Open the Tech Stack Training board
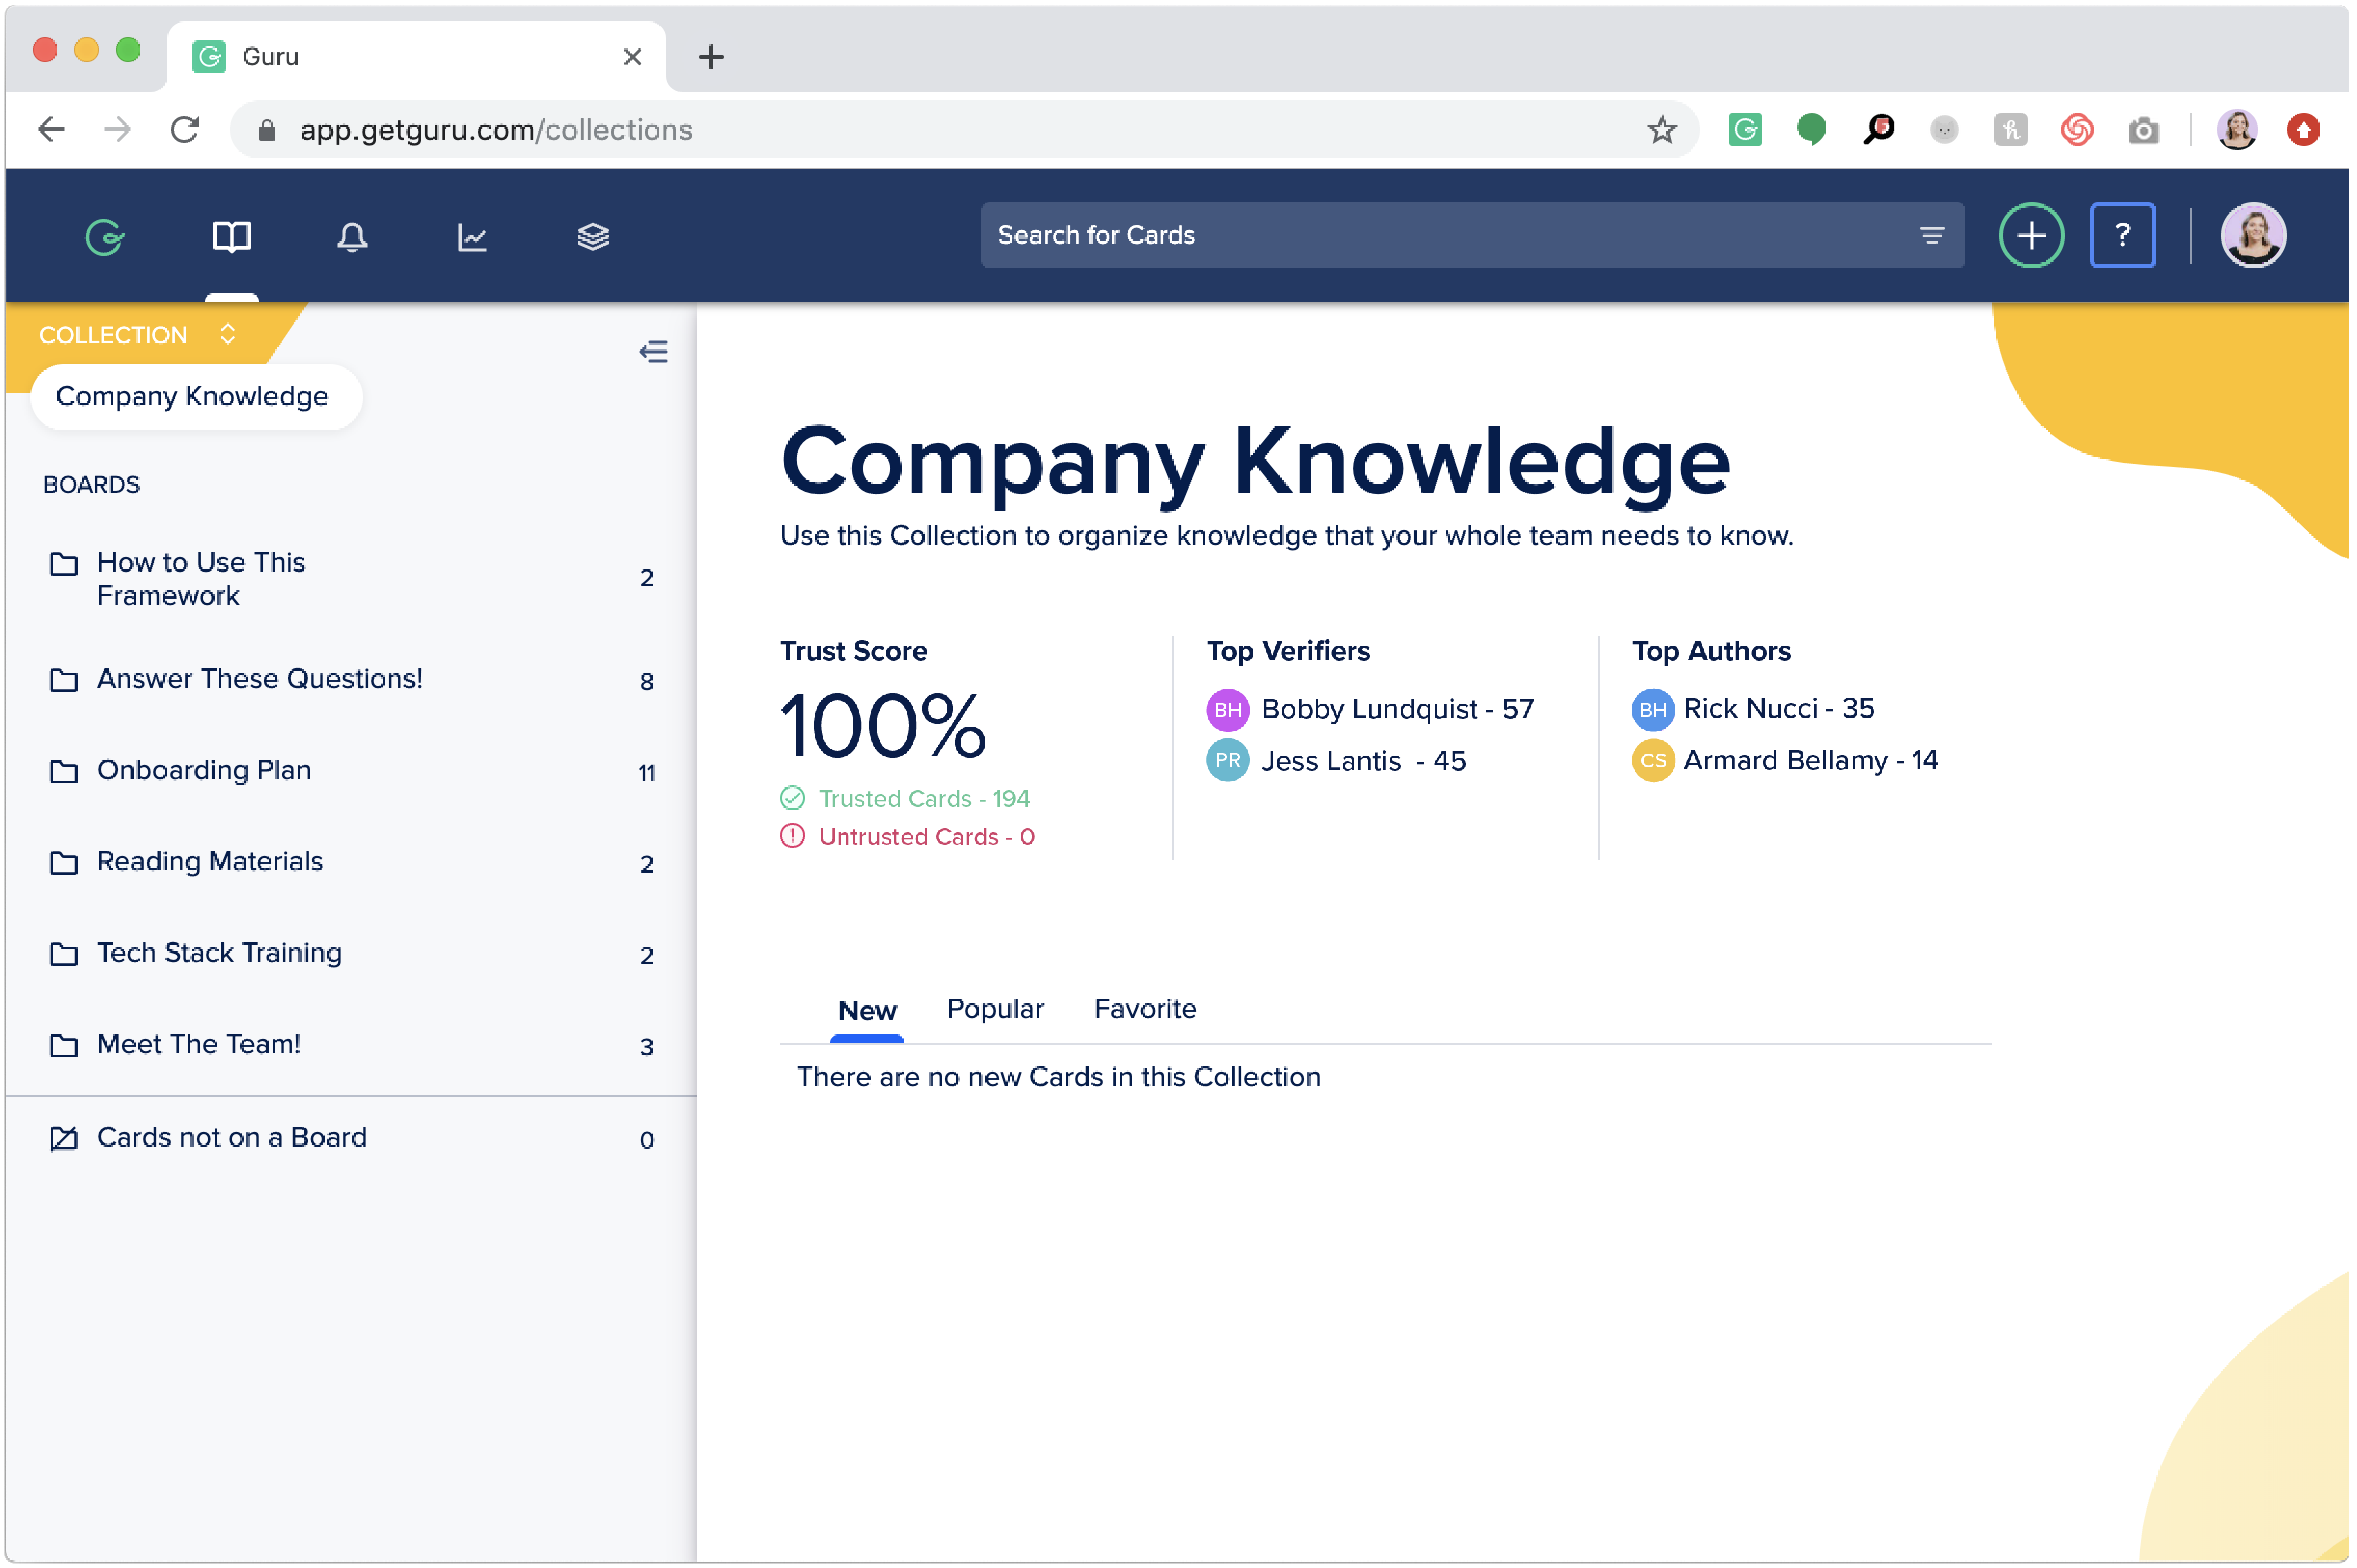This screenshot has width=2357, height=1568. tap(219, 953)
